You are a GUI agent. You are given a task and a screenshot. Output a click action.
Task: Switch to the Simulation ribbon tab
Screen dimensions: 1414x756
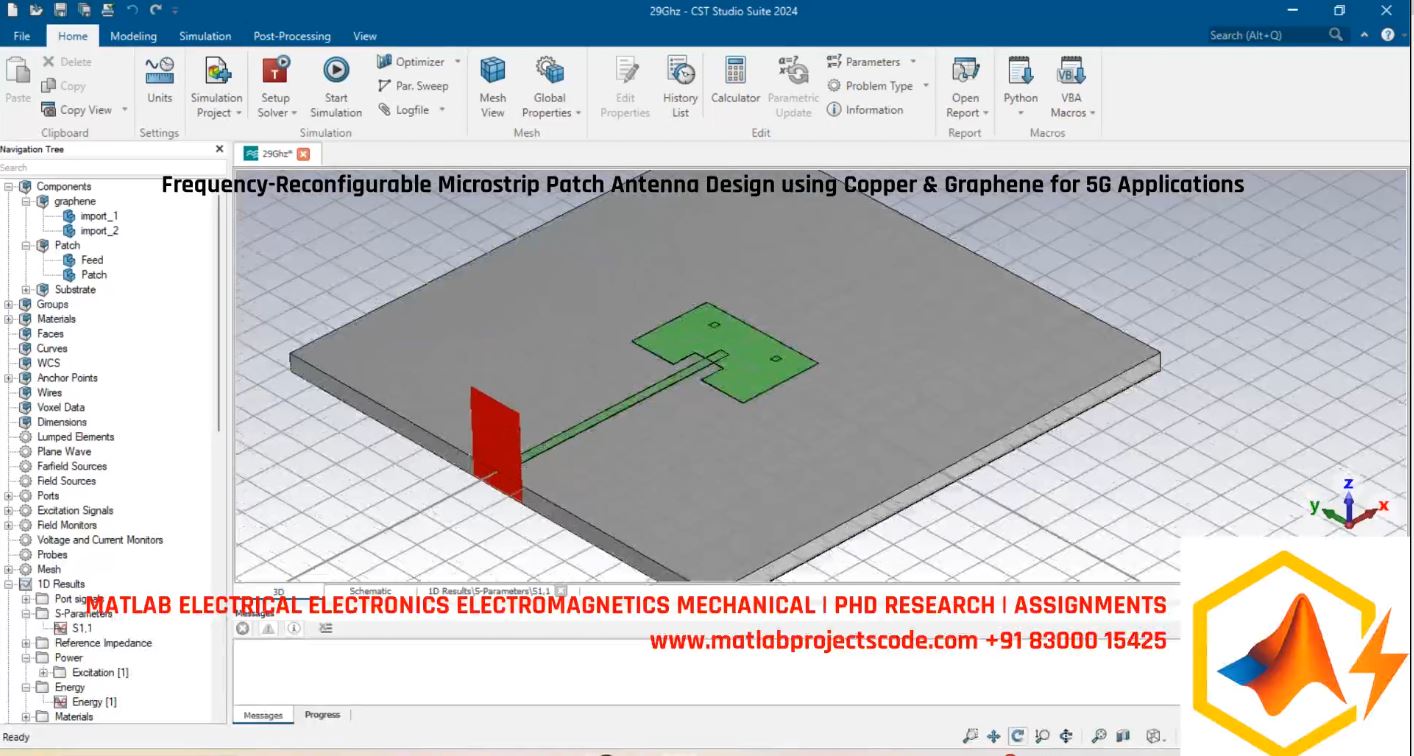(205, 36)
